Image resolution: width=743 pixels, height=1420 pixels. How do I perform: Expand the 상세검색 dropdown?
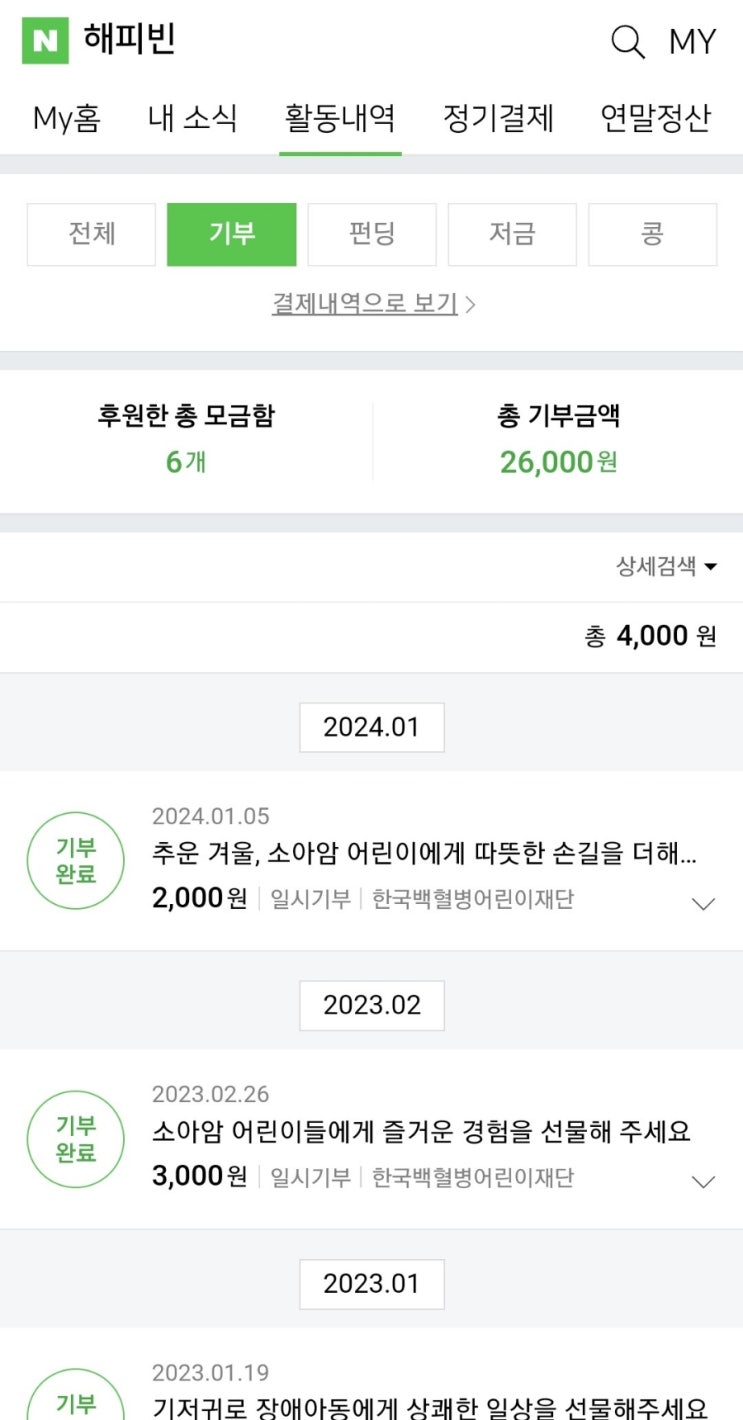(x=666, y=567)
